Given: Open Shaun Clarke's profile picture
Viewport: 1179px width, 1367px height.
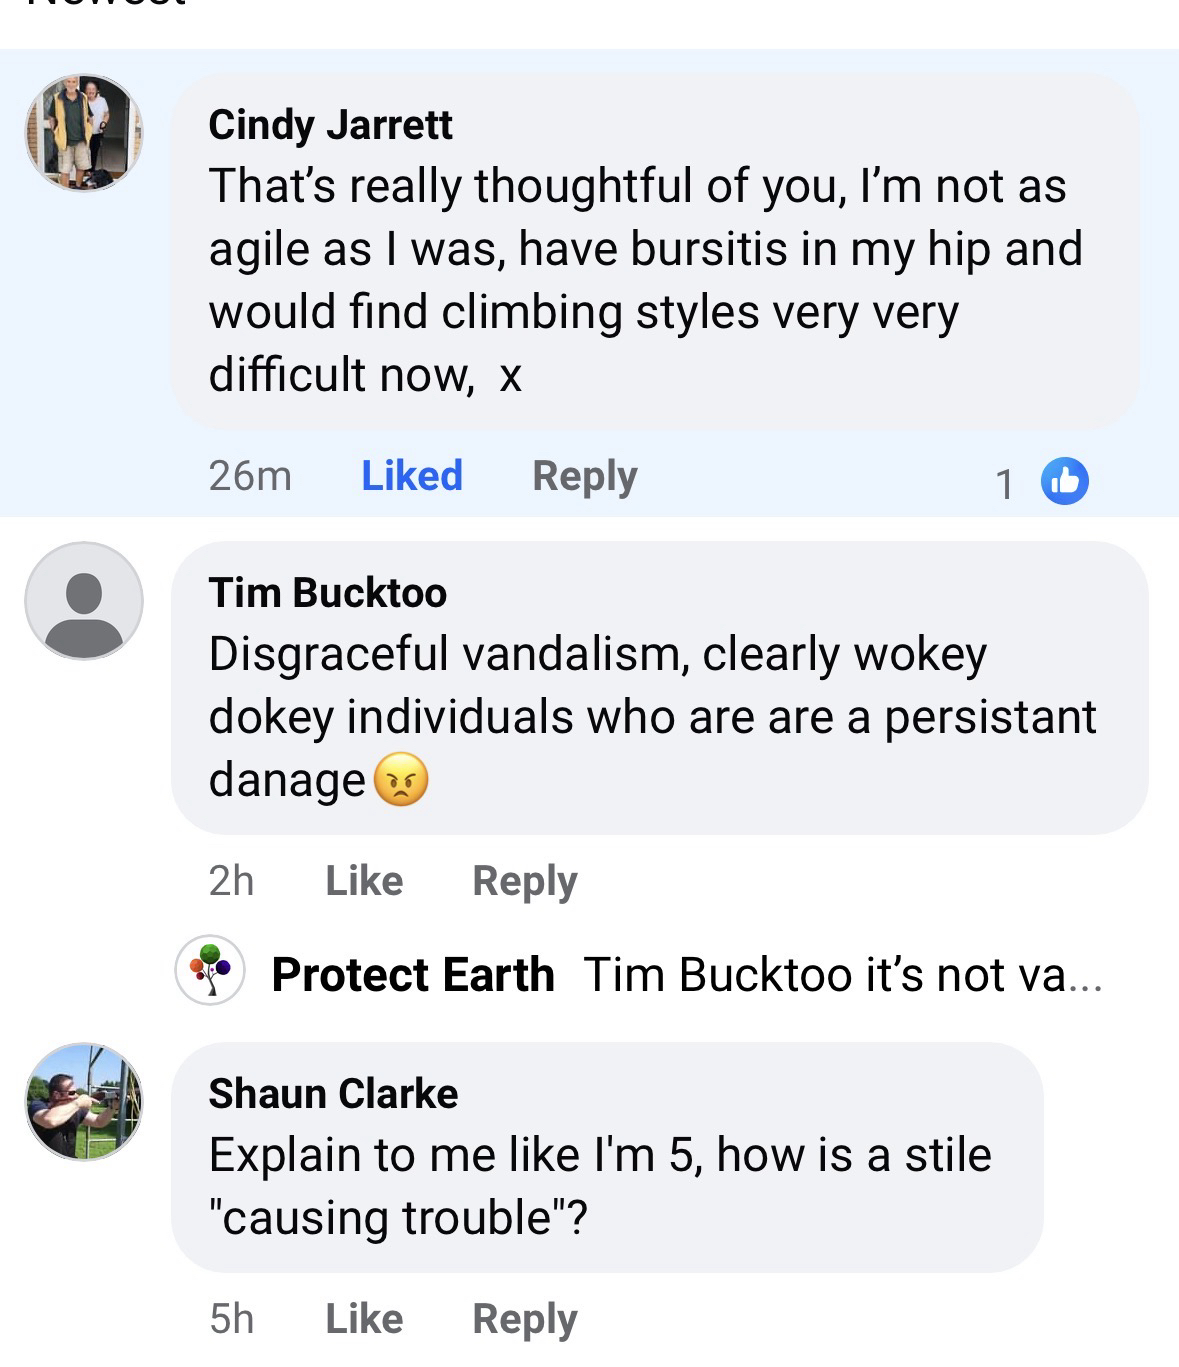Looking at the screenshot, I should [84, 1101].
